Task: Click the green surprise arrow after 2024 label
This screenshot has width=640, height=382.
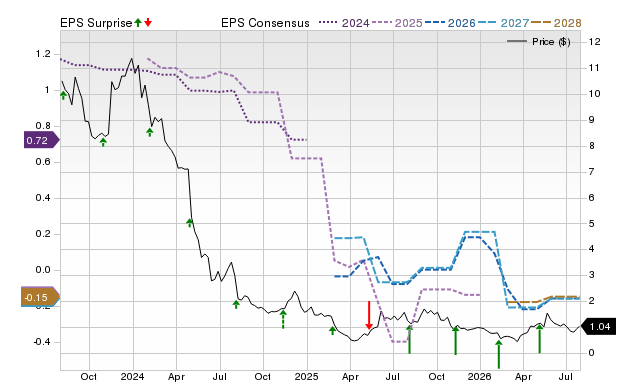Action: pos(150,132)
